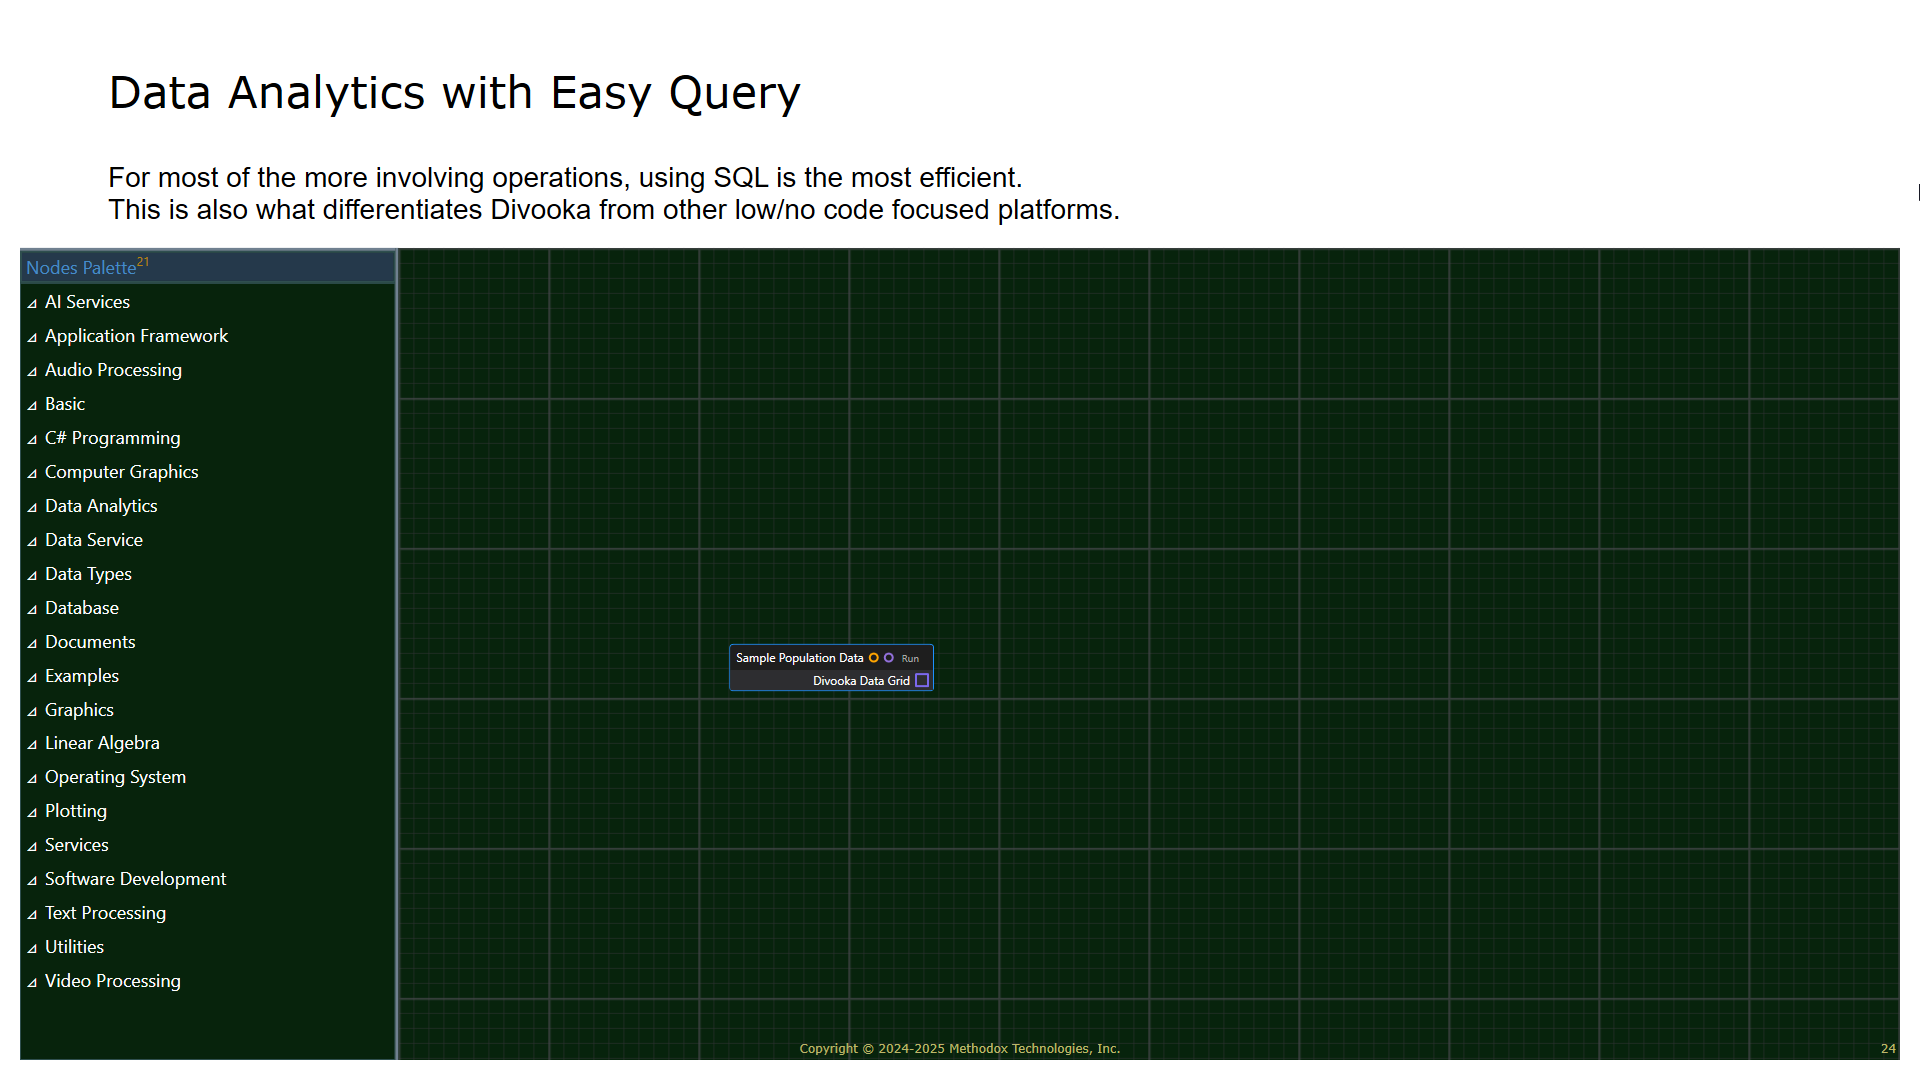The width and height of the screenshot is (1920, 1080).
Task: Click the purple circle on Sample Population Data node
Action: [889, 658]
